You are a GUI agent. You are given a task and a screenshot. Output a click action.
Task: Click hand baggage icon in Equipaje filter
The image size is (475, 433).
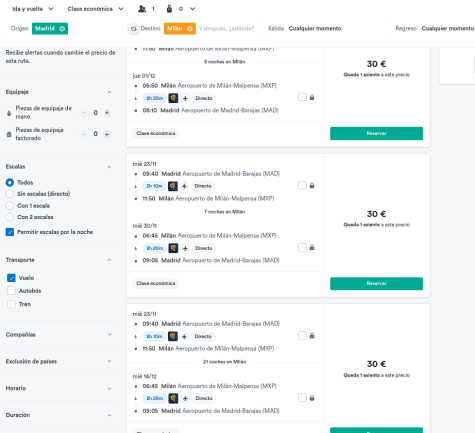(9, 113)
